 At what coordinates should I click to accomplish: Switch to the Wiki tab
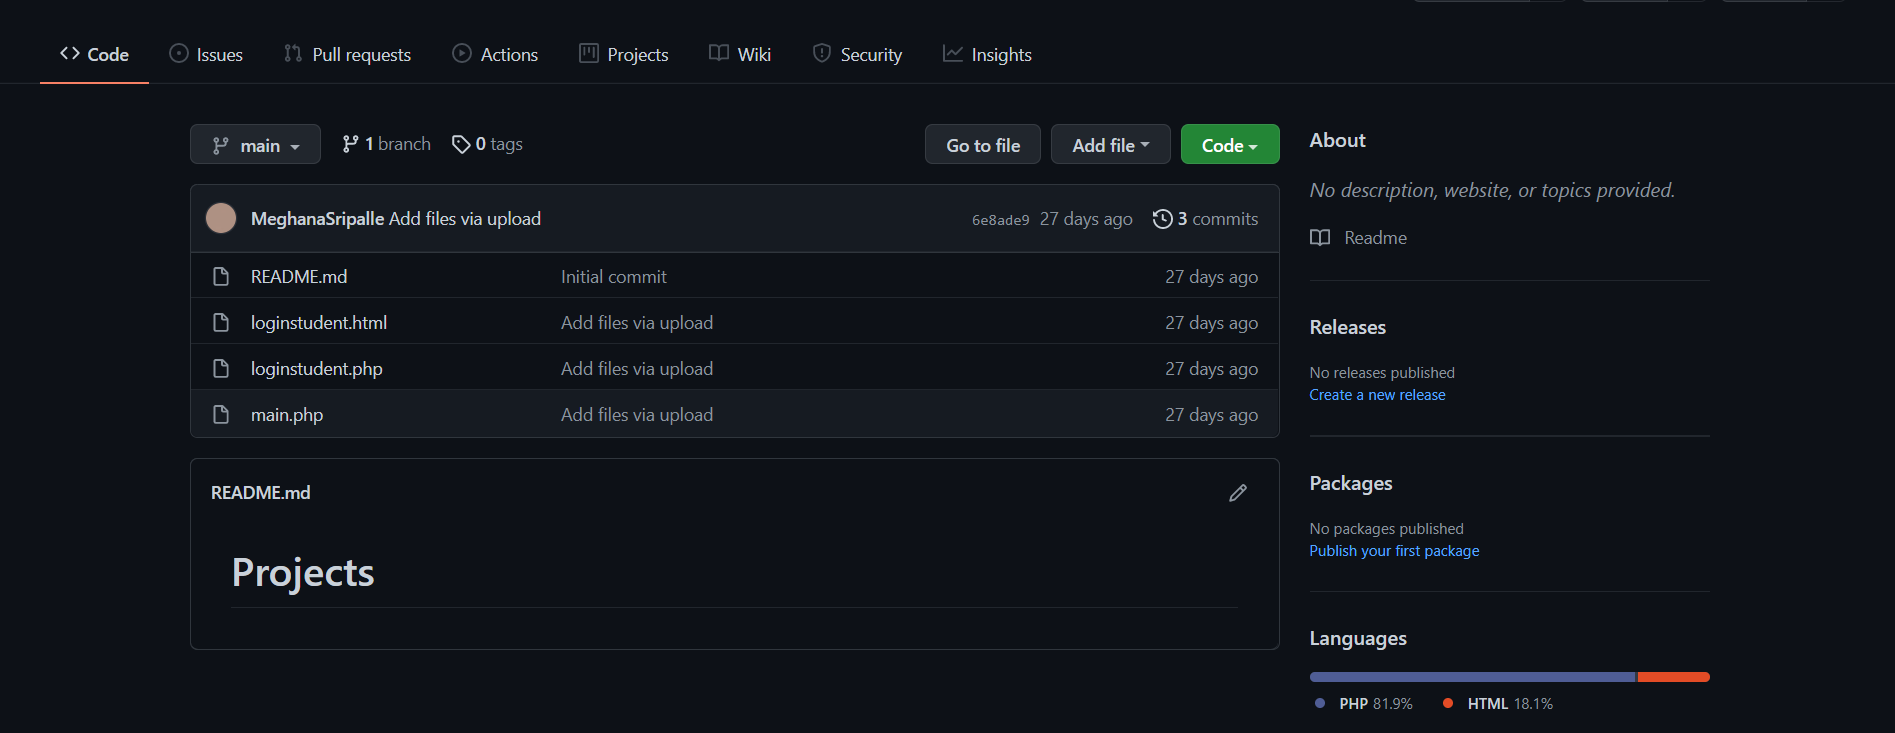(x=740, y=54)
